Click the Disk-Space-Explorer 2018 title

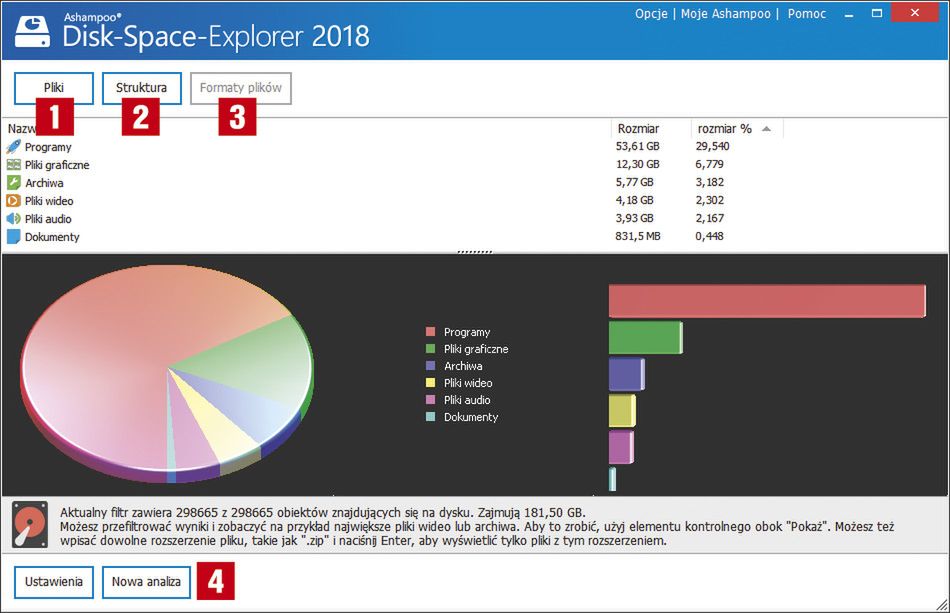coord(216,36)
